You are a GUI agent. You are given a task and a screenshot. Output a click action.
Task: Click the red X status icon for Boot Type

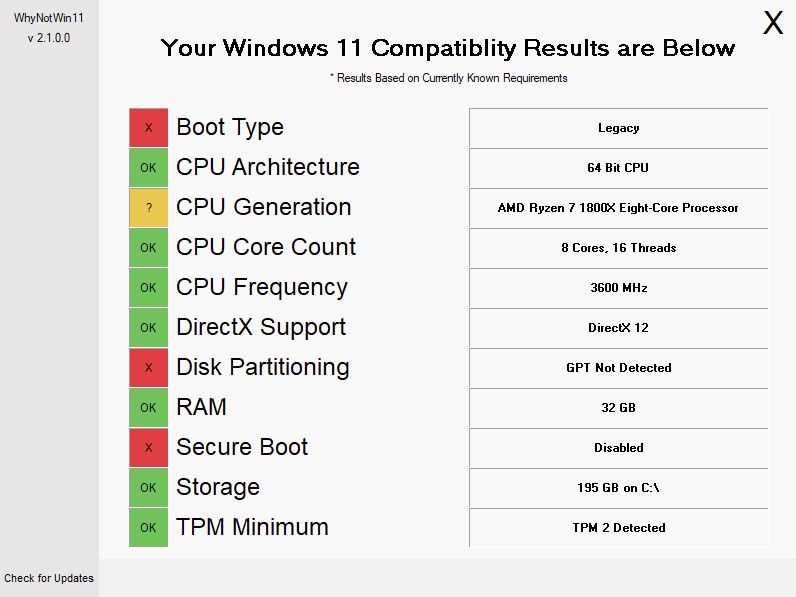click(148, 128)
